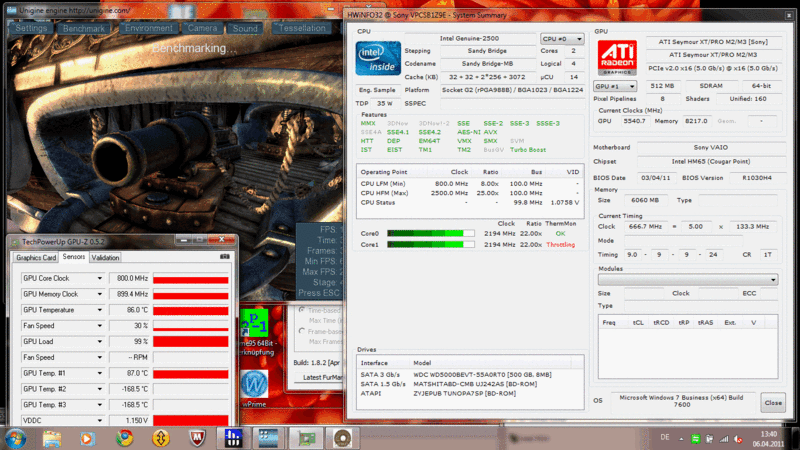The width and height of the screenshot is (800, 450).
Task: Open the VDDC sensor dropdown
Action: click(99, 421)
